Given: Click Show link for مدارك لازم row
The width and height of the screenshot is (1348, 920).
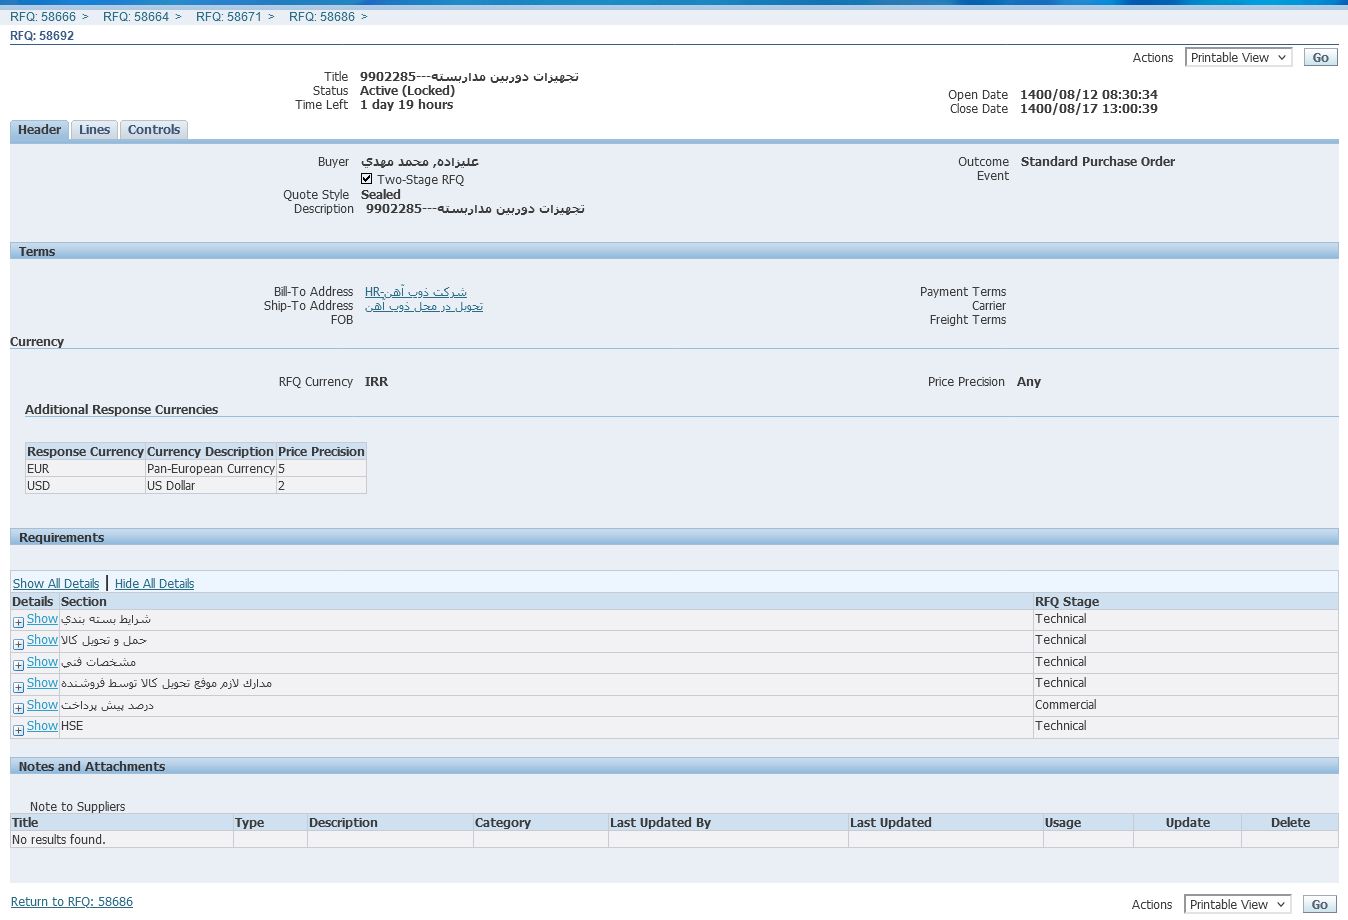Looking at the screenshot, I should click(x=42, y=683).
